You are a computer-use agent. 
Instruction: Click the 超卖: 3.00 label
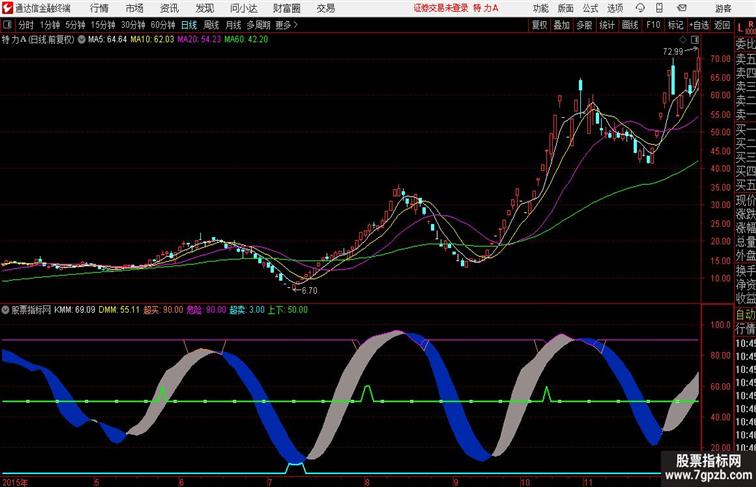tap(247, 310)
